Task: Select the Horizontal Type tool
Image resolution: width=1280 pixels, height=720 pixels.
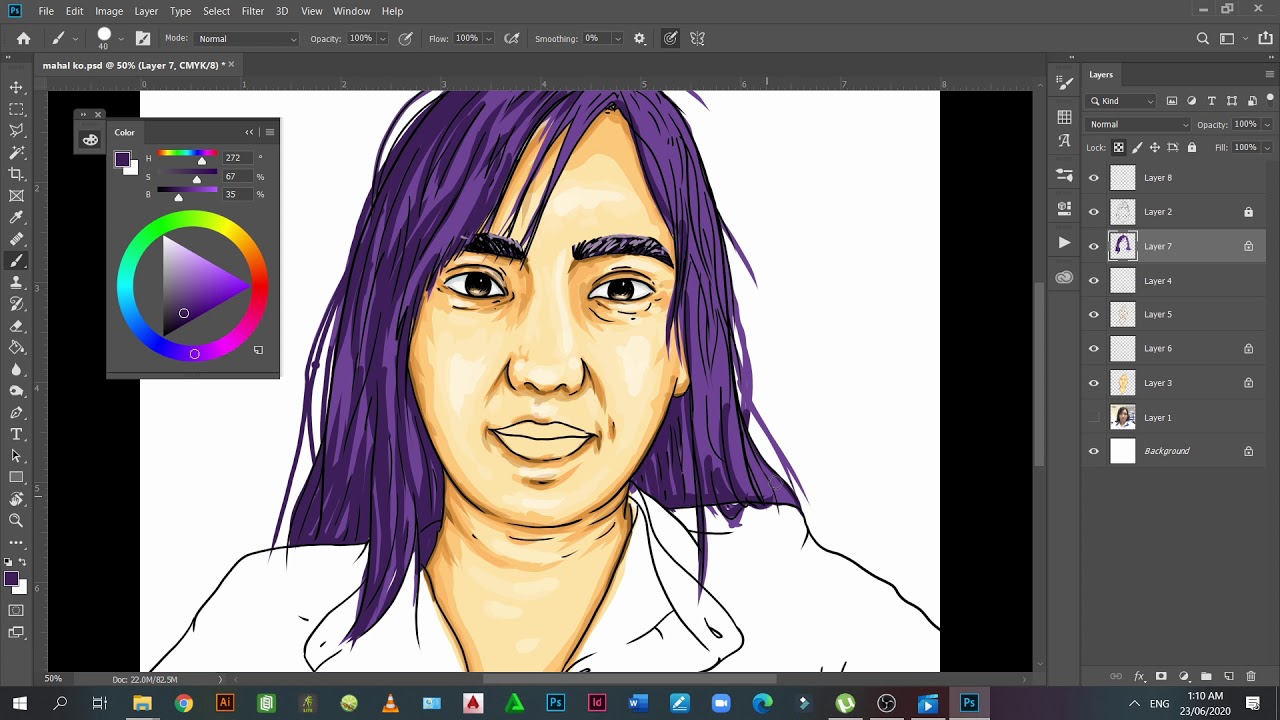Action: (16, 434)
